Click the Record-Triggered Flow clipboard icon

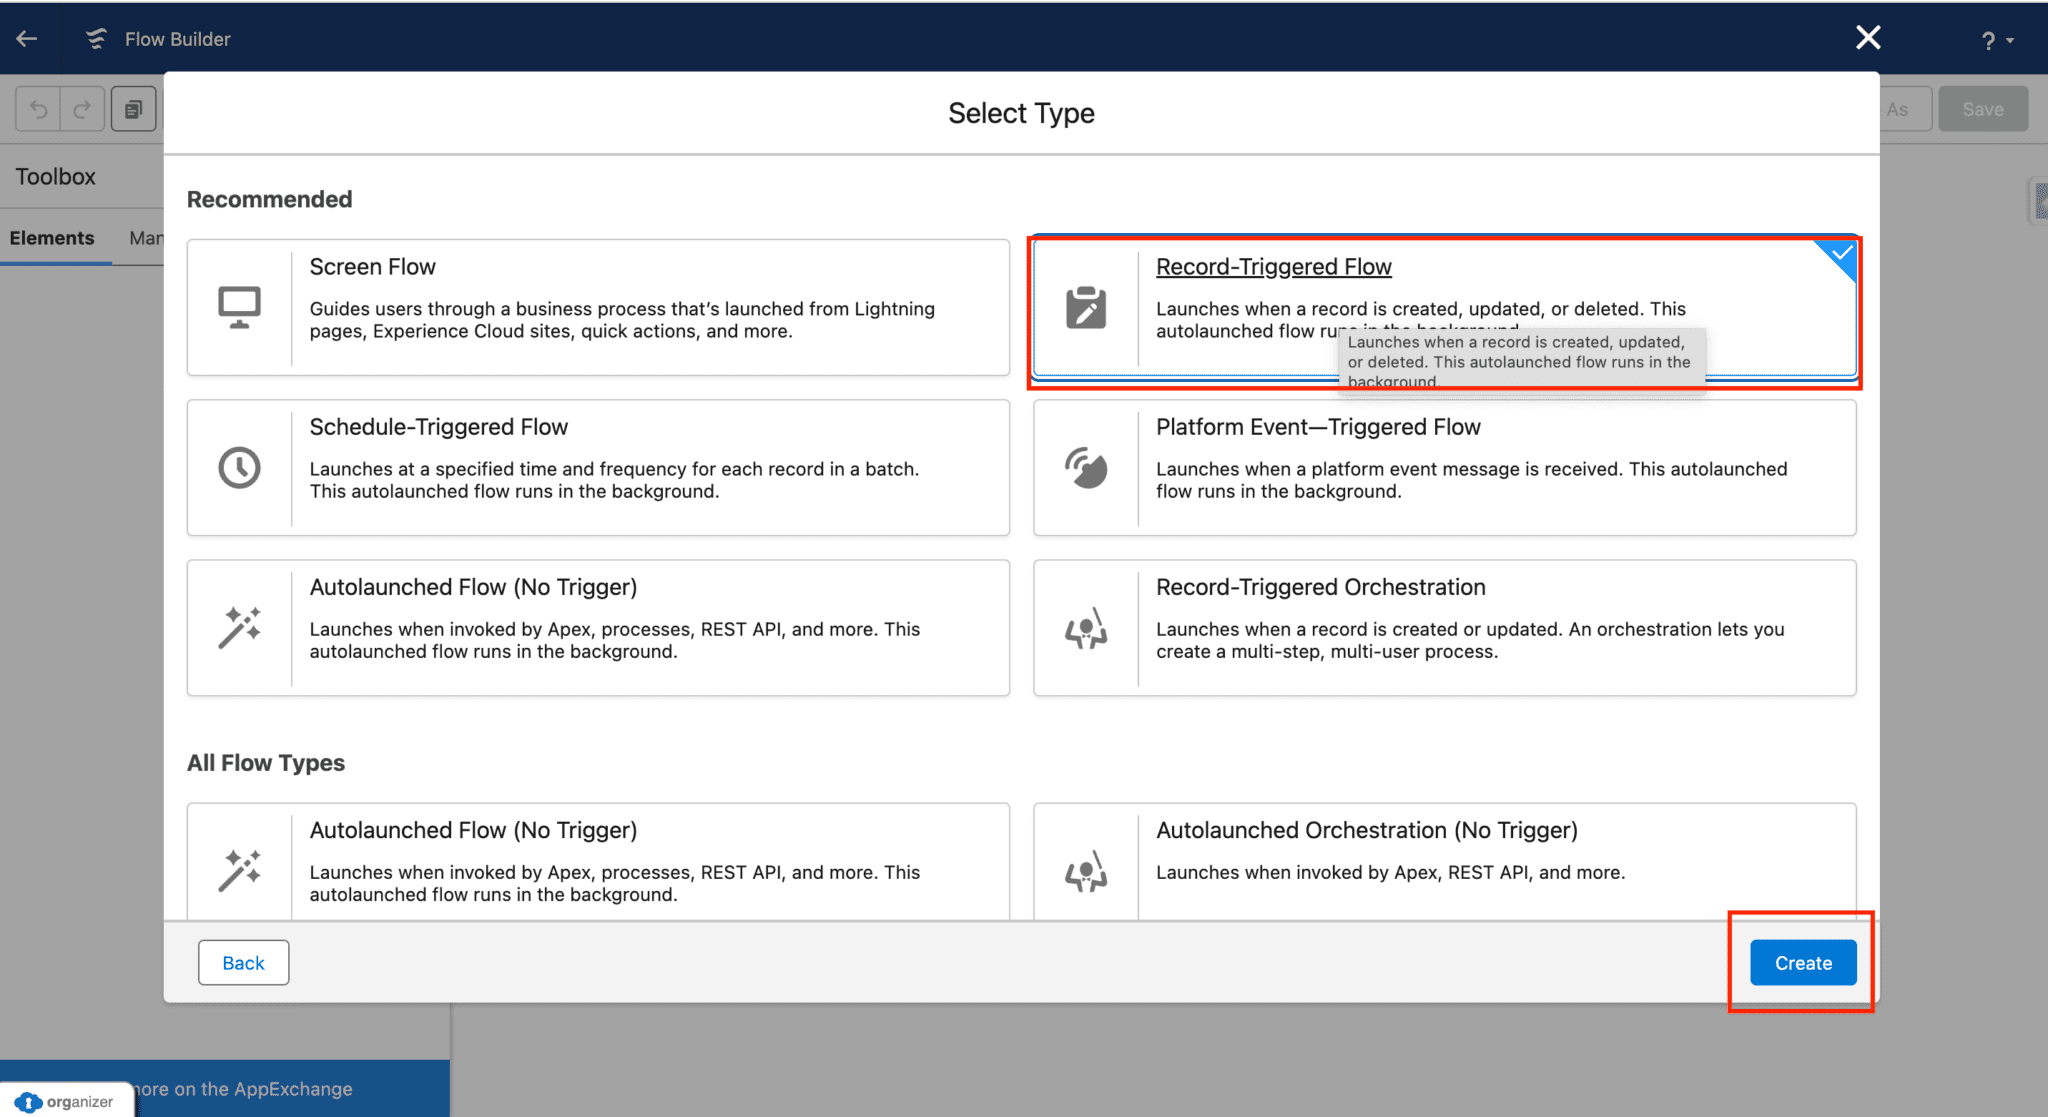pyautogui.click(x=1086, y=307)
